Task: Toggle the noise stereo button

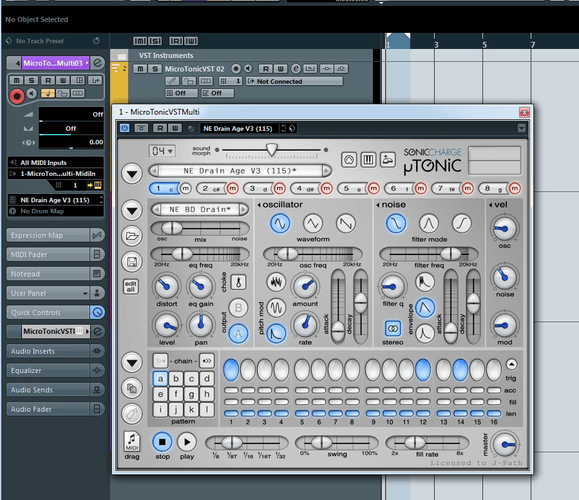Action: 393,328
